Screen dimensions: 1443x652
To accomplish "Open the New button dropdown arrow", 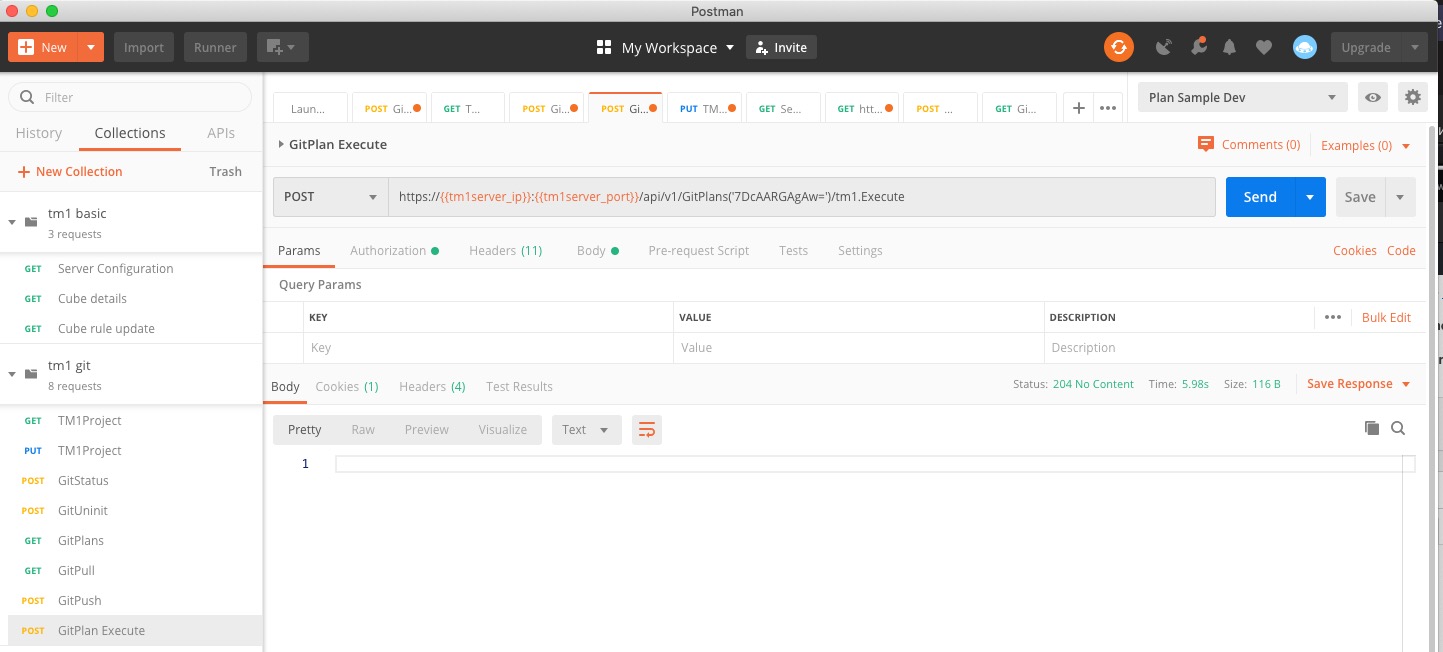I will point(90,47).
